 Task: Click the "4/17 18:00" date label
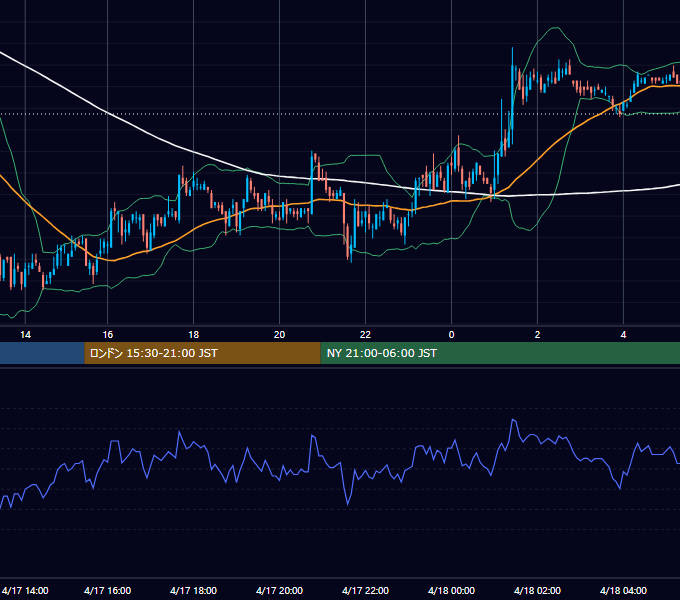pyautogui.click(x=193, y=590)
